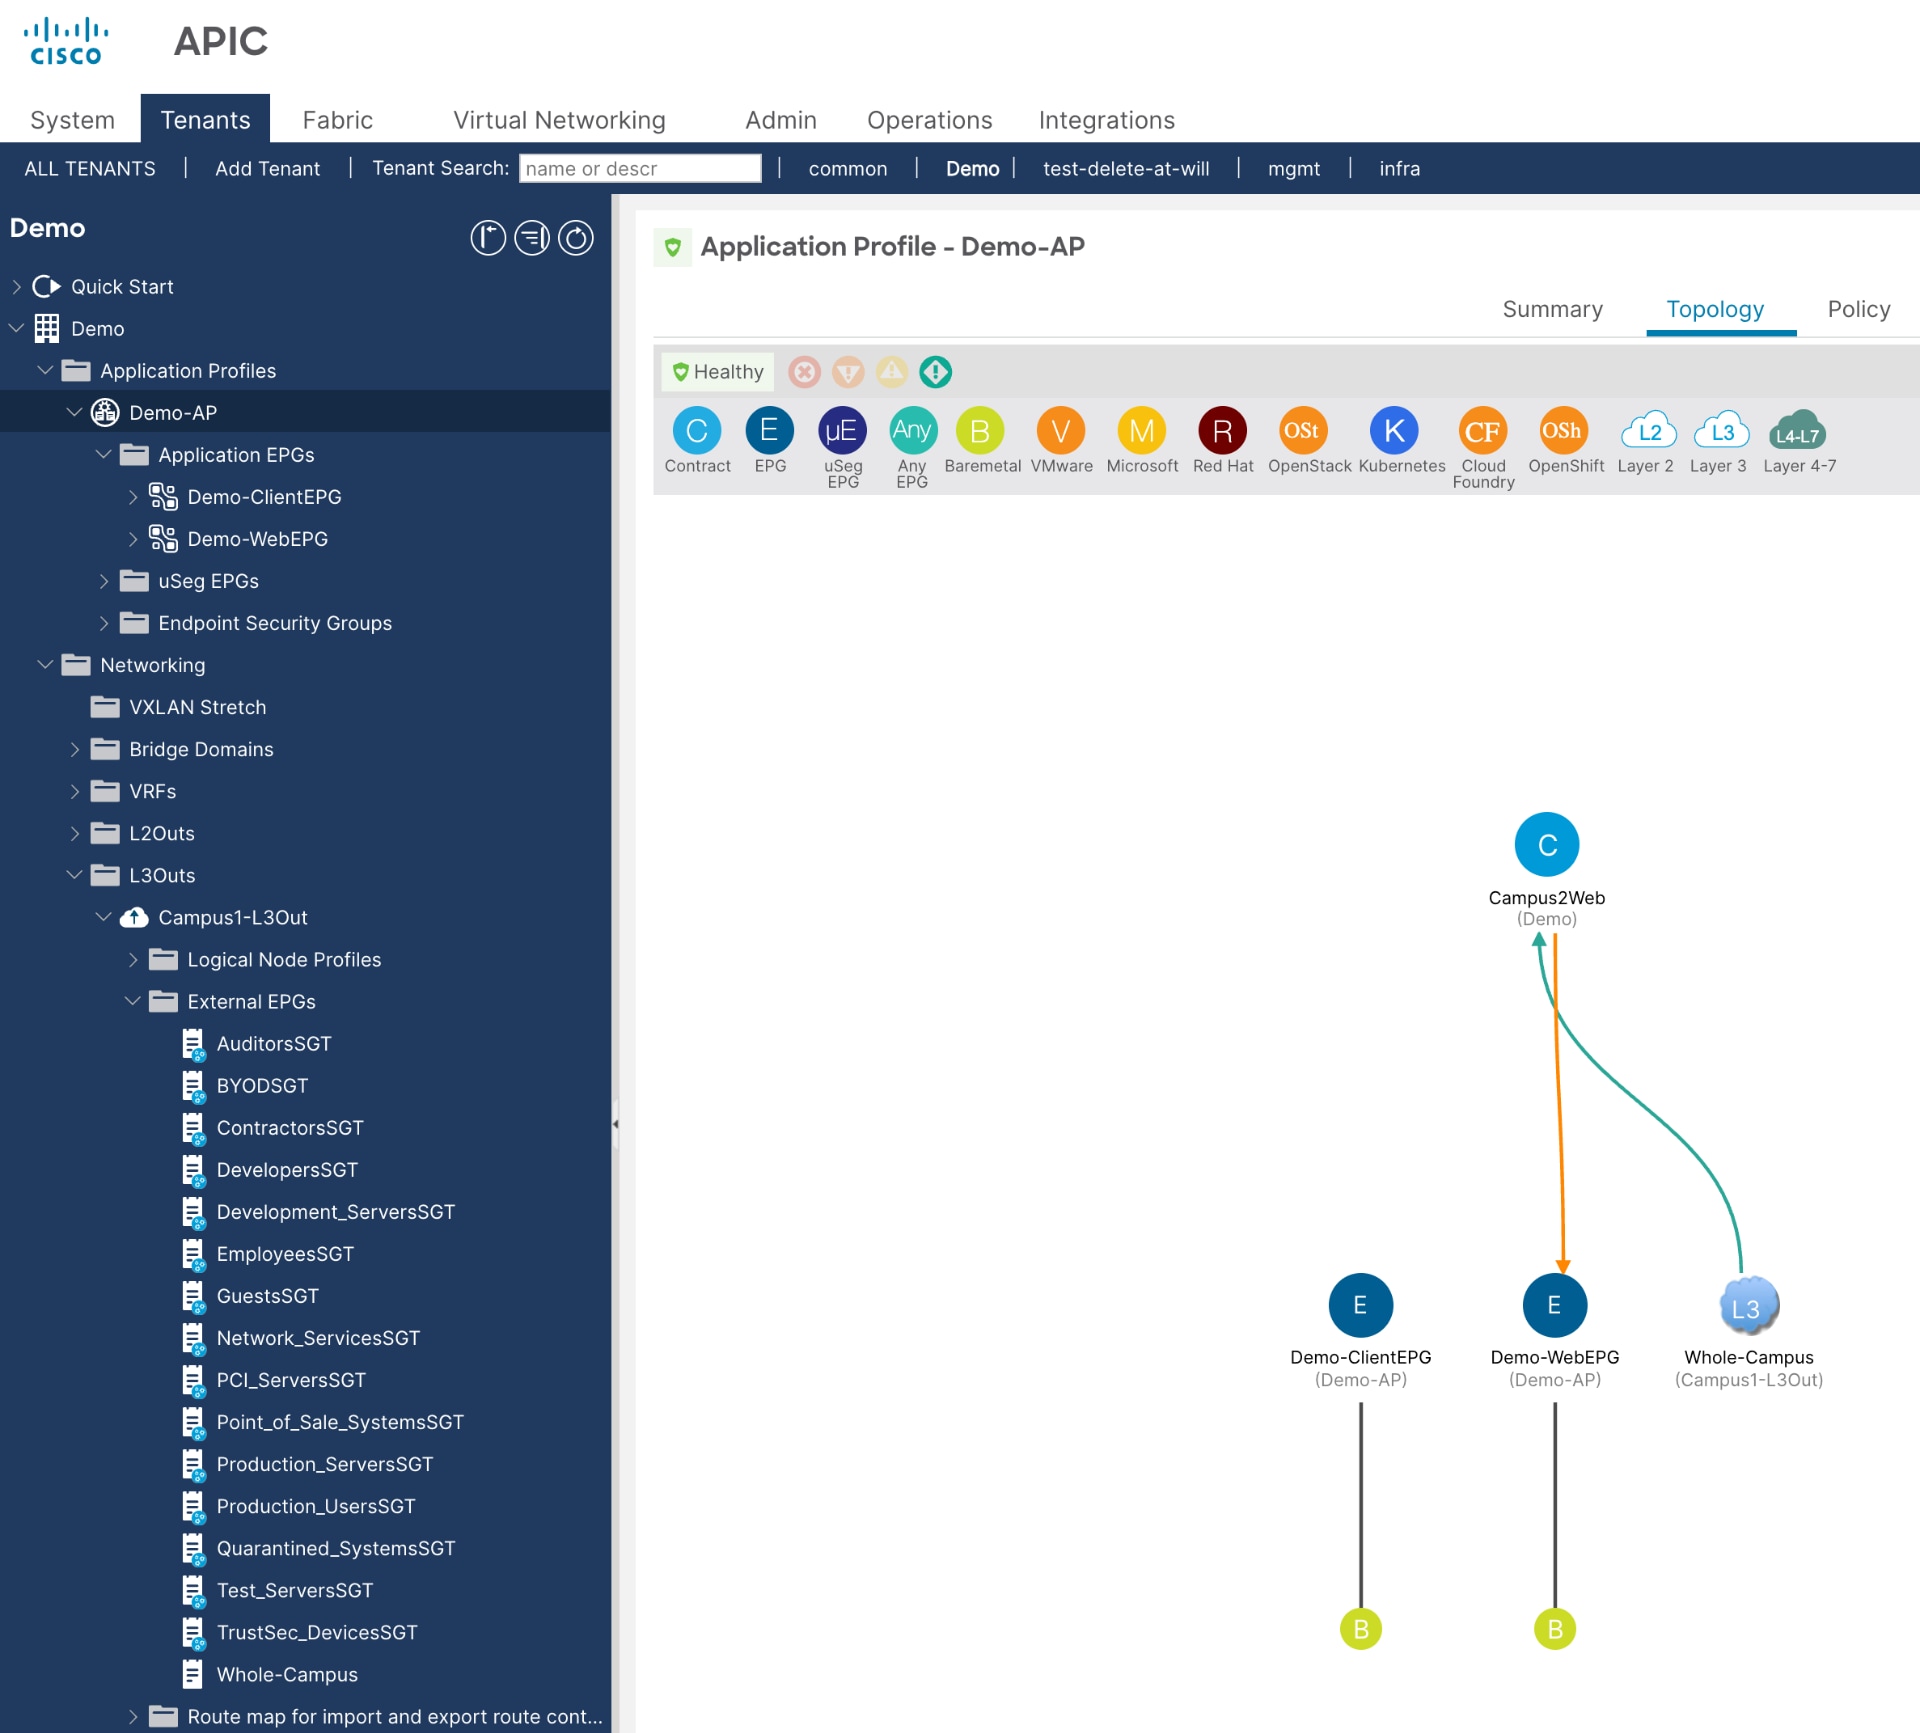The image size is (1920, 1733).
Task: Click the refresh icon in Demo panel header
Action: 576,238
